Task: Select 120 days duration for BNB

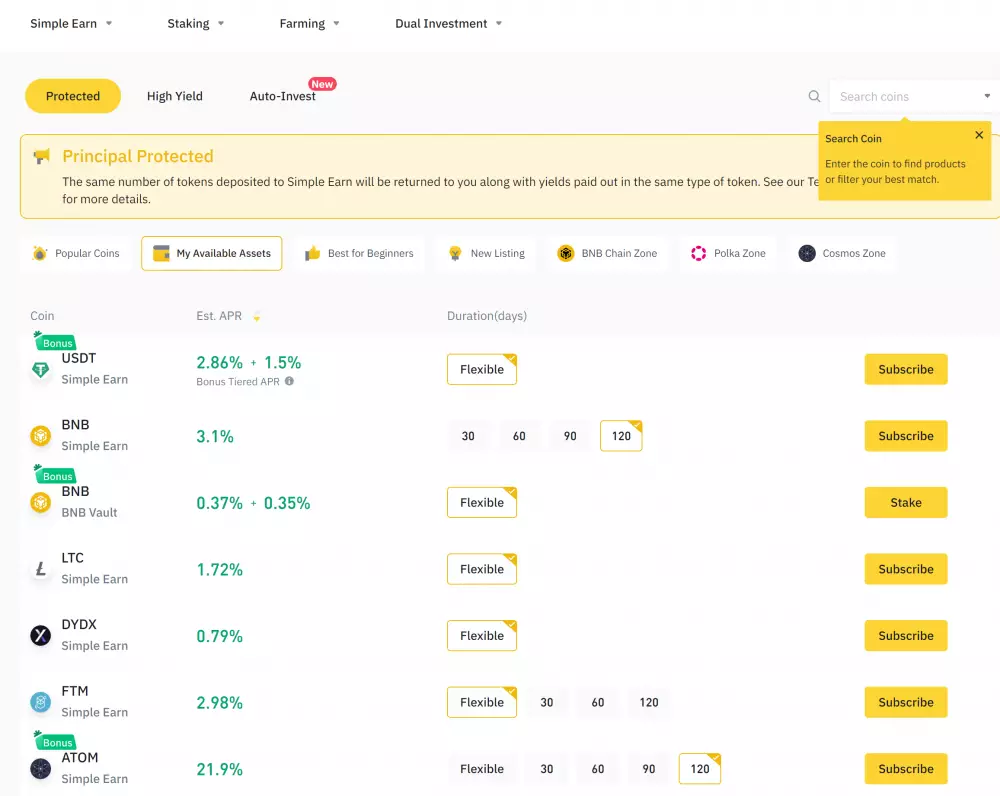Action: pyautogui.click(x=621, y=436)
